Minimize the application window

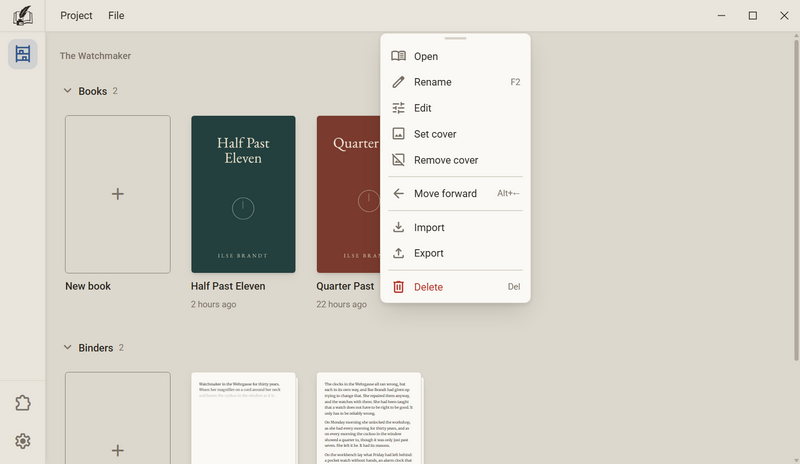coord(721,16)
